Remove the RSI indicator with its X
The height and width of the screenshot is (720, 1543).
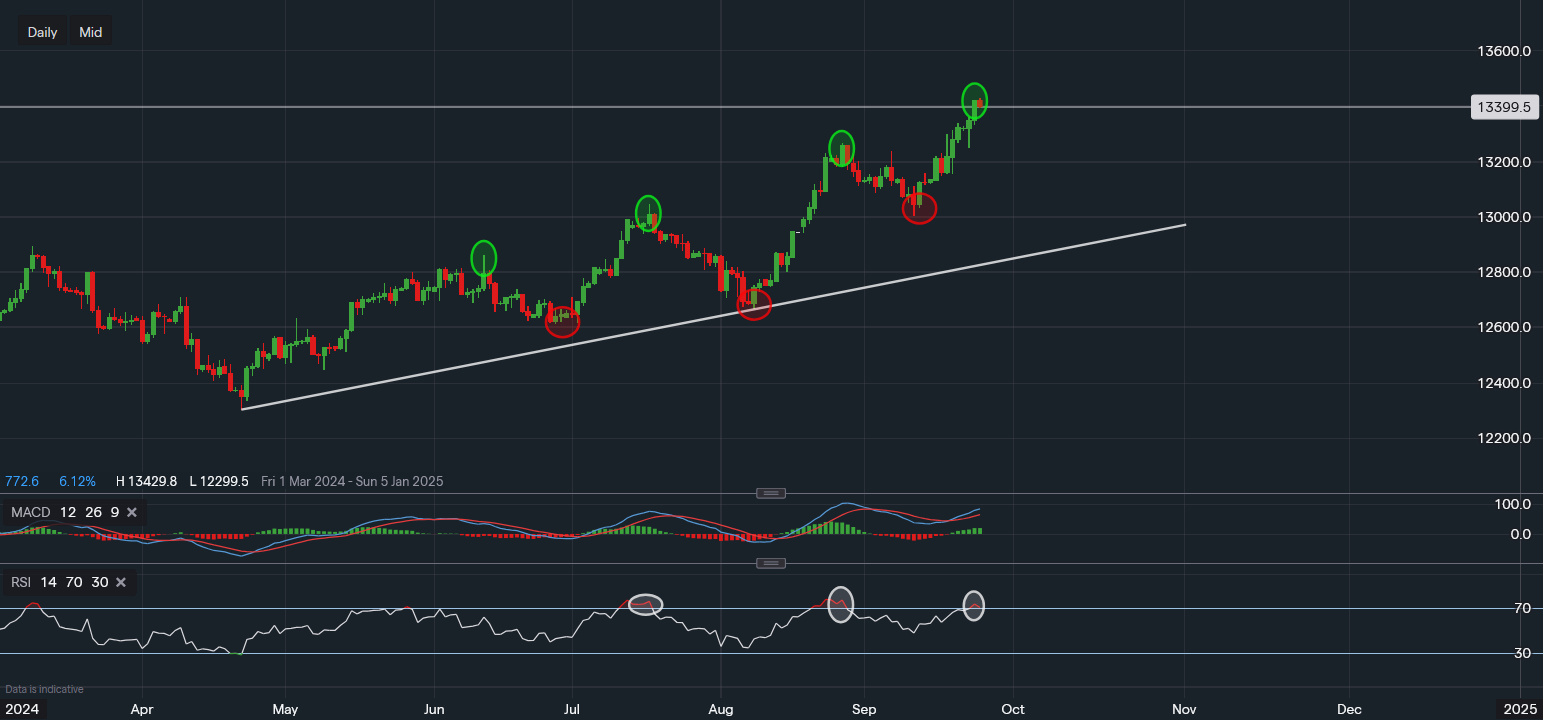click(121, 582)
